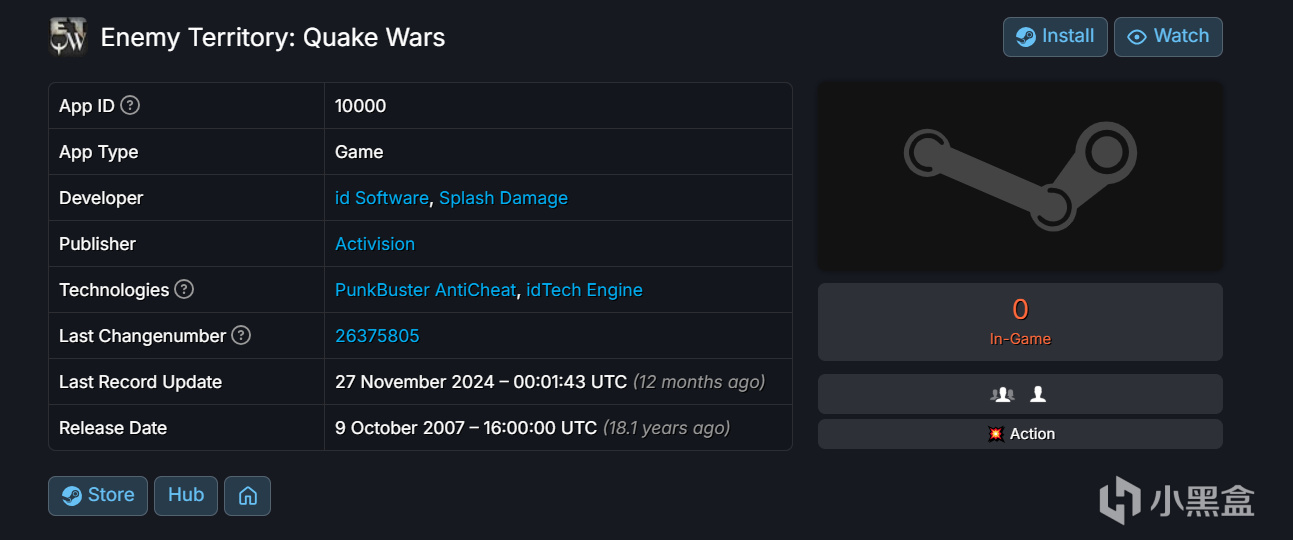The width and height of the screenshot is (1293, 540).
Task: Follow the Activision publisher link
Action: (375, 244)
